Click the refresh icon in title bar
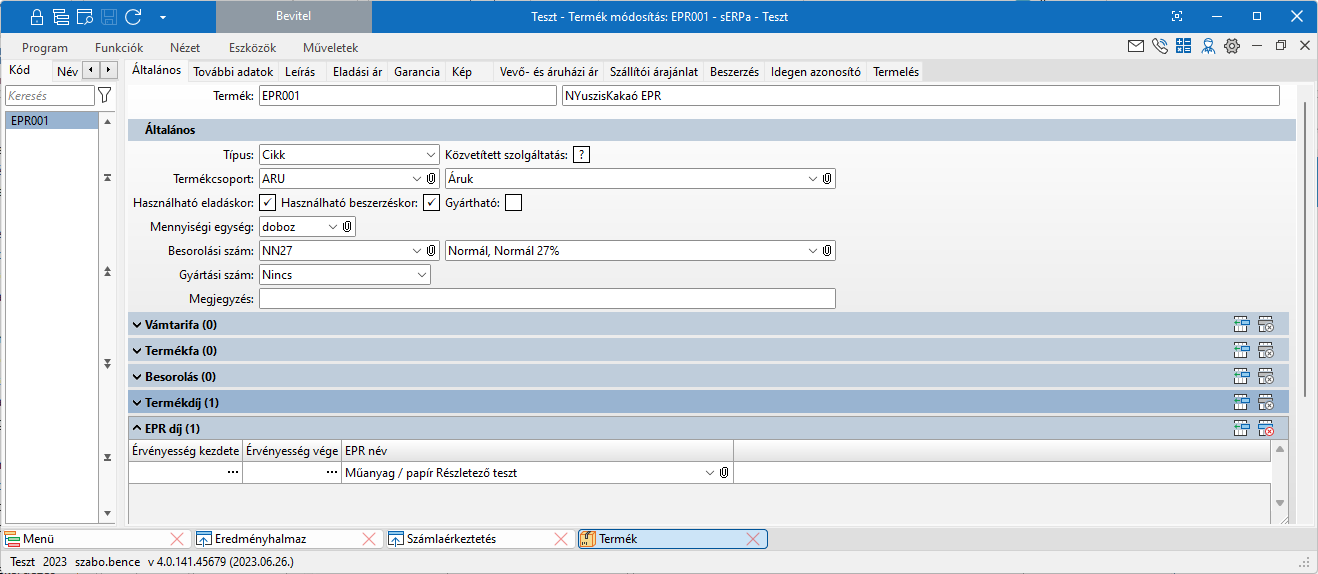Screen dimensions: 1318x574 coord(133,16)
